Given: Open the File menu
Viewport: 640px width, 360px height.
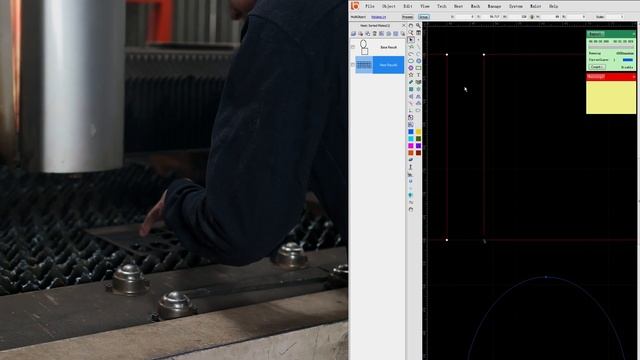Looking at the screenshot, I should pyautogui.click(x=370, y=6).
